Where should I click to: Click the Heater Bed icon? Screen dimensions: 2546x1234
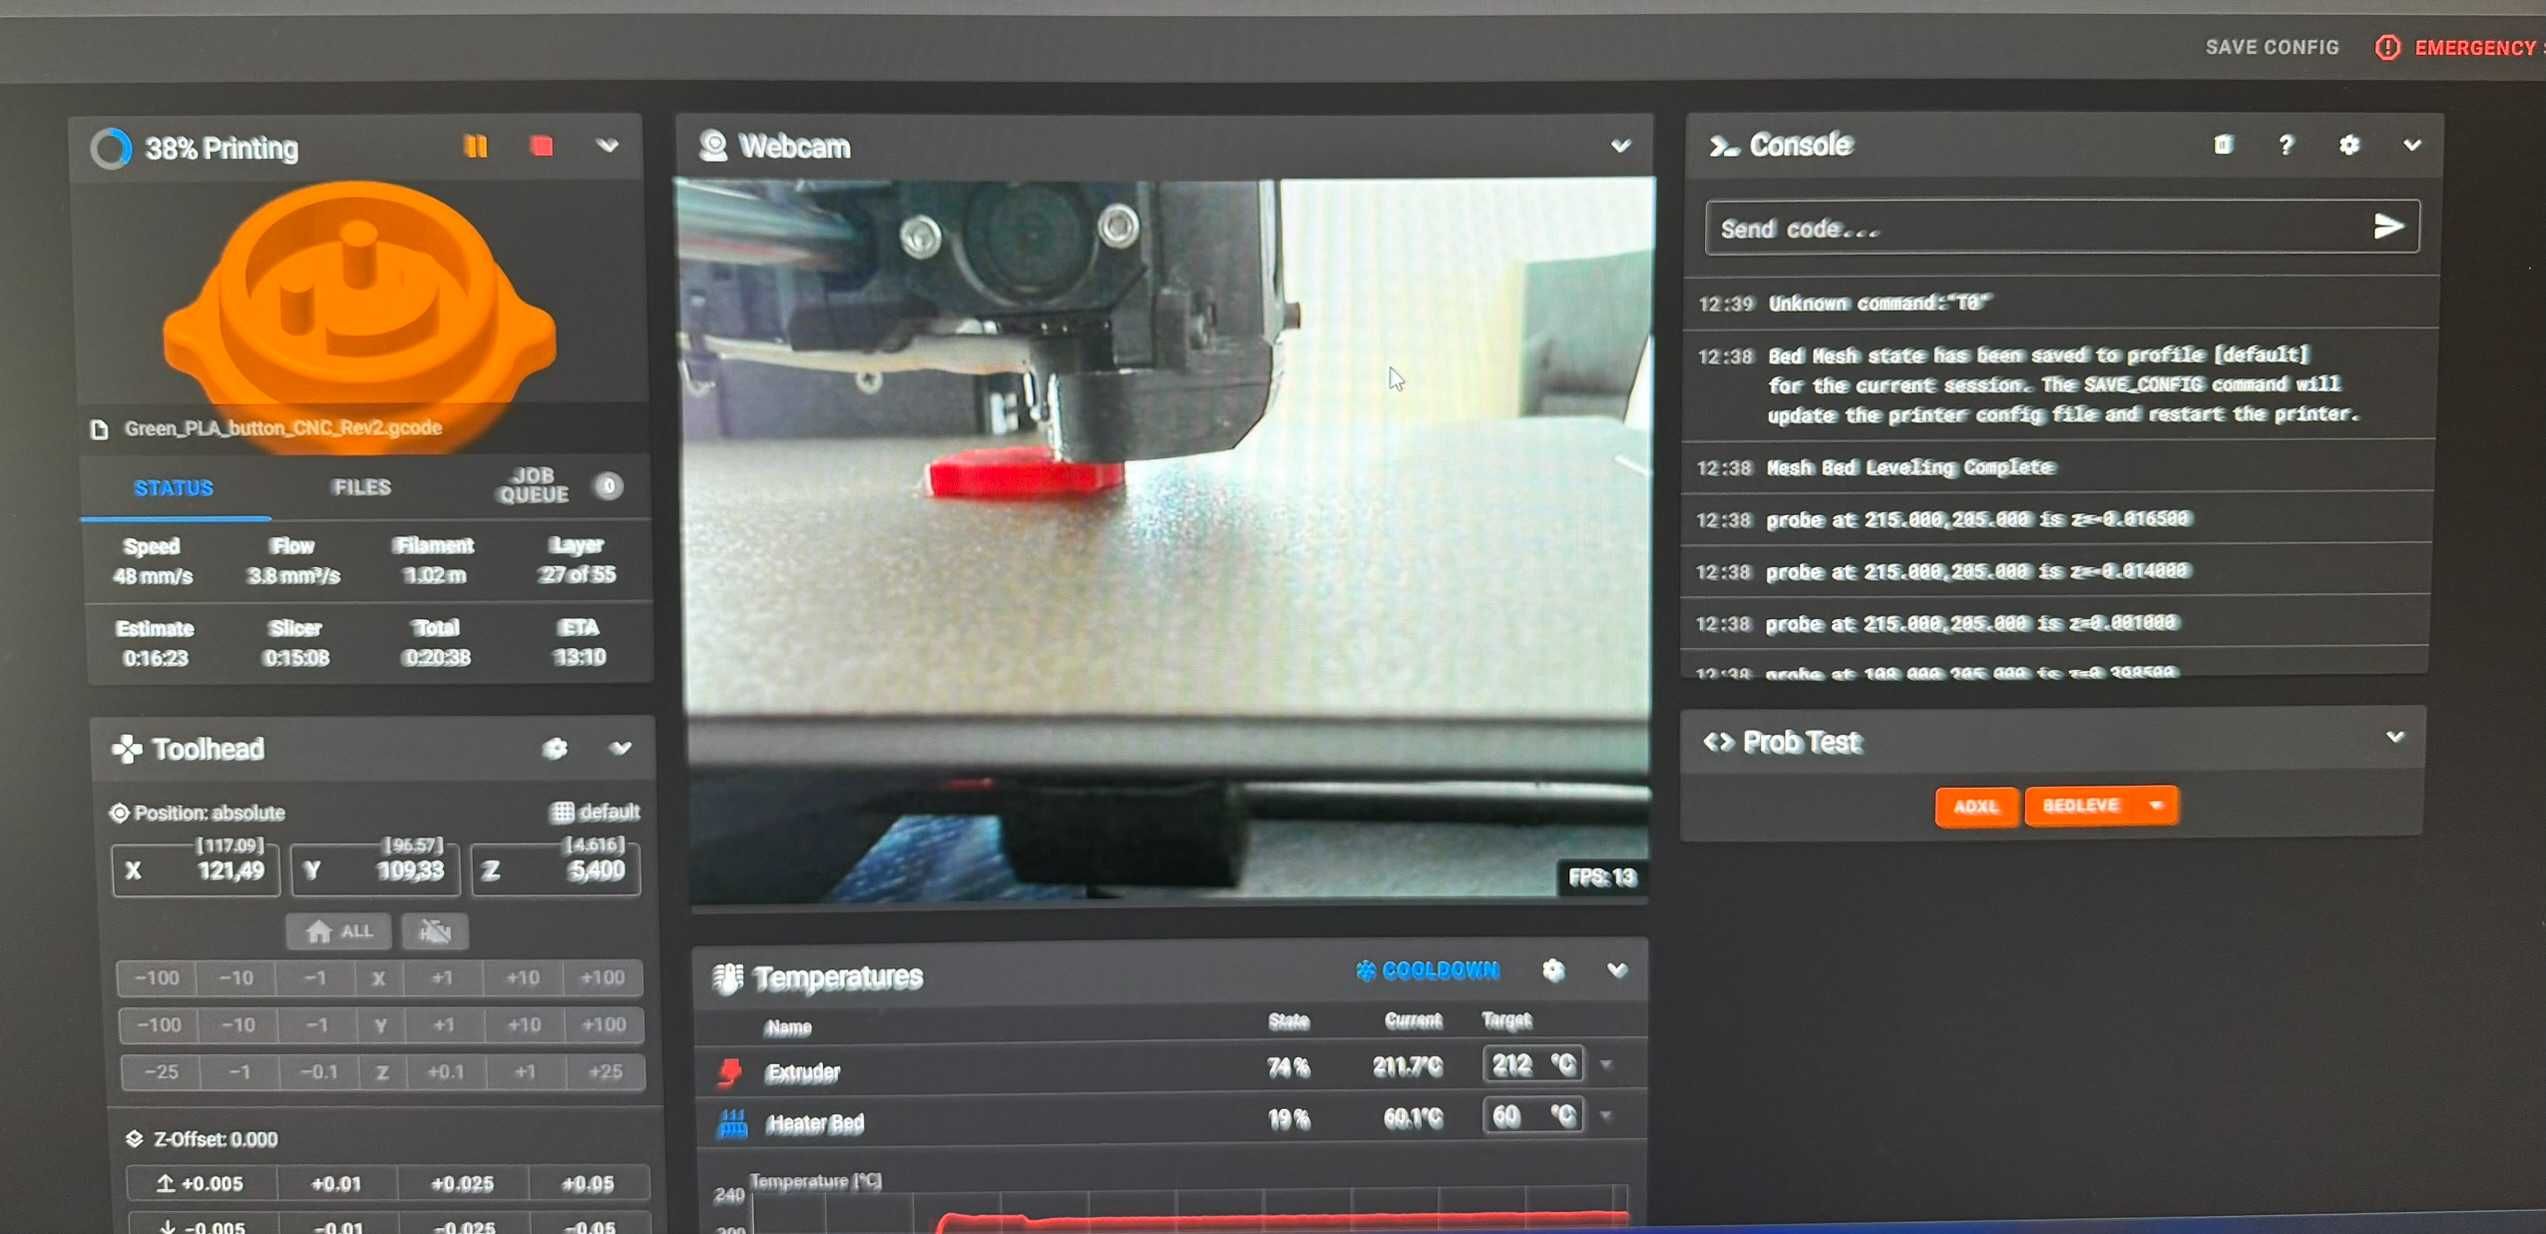tap(732, 1123)
